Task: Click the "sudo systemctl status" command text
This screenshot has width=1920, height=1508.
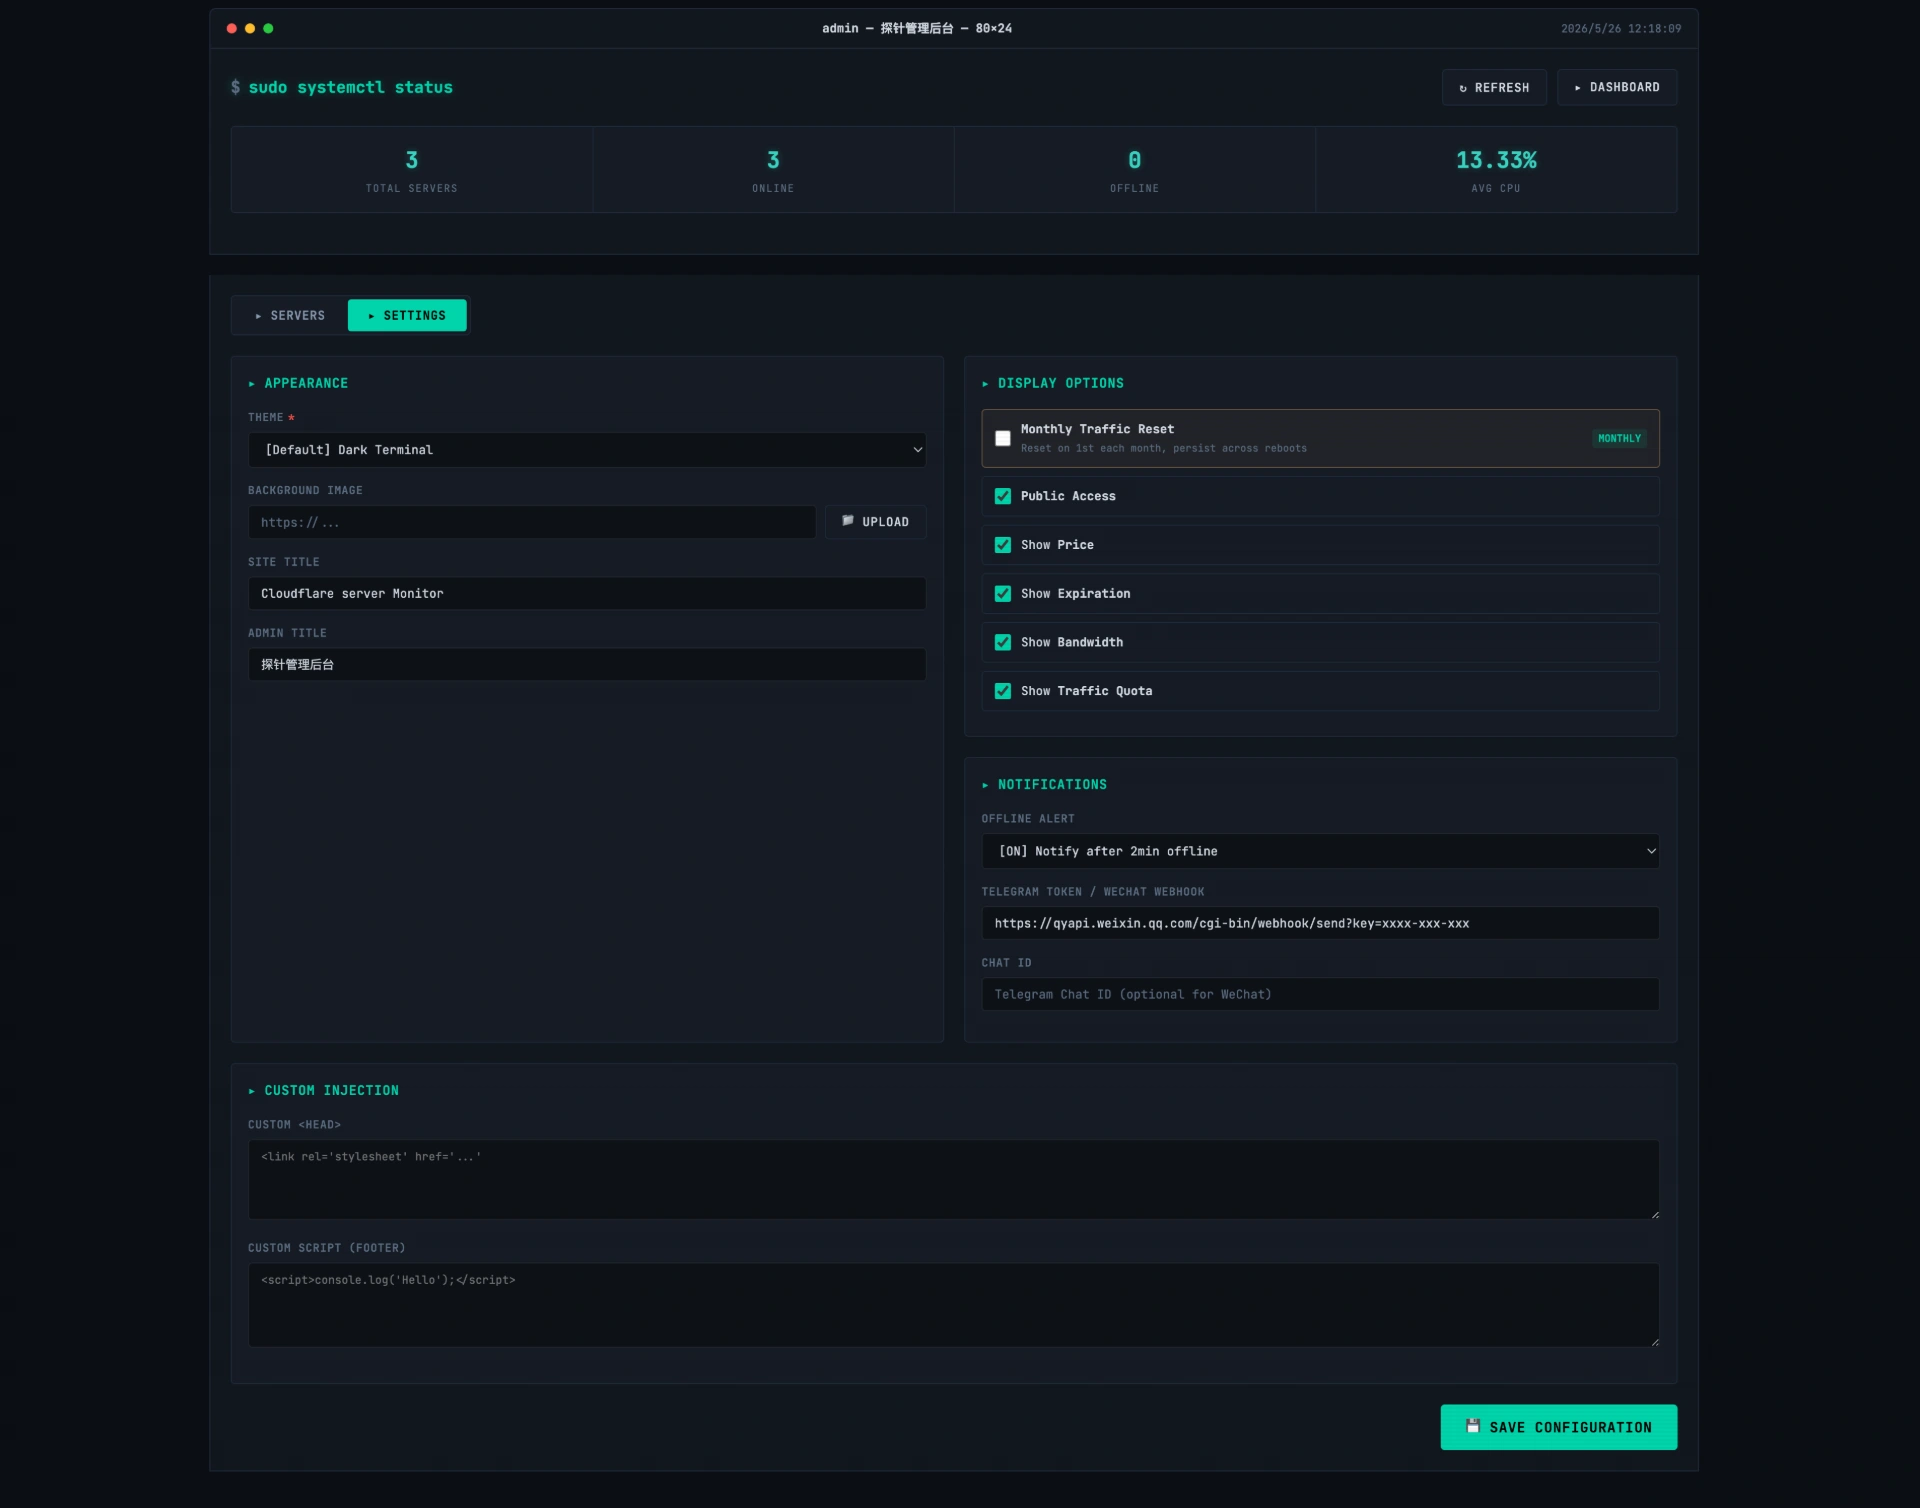Action: (350, 88)
